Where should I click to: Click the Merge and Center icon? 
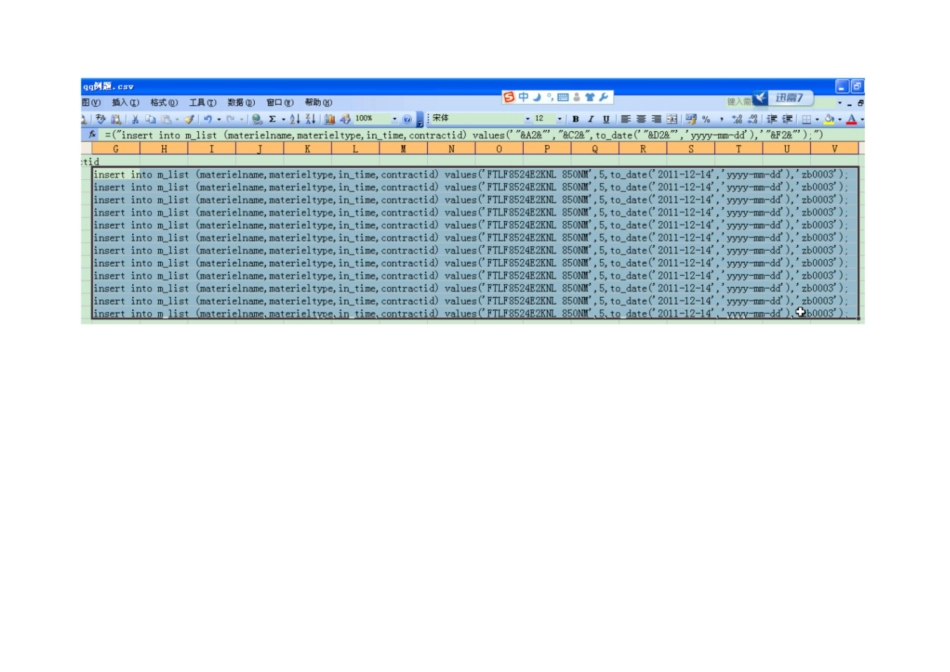click(x=672, y=119)
